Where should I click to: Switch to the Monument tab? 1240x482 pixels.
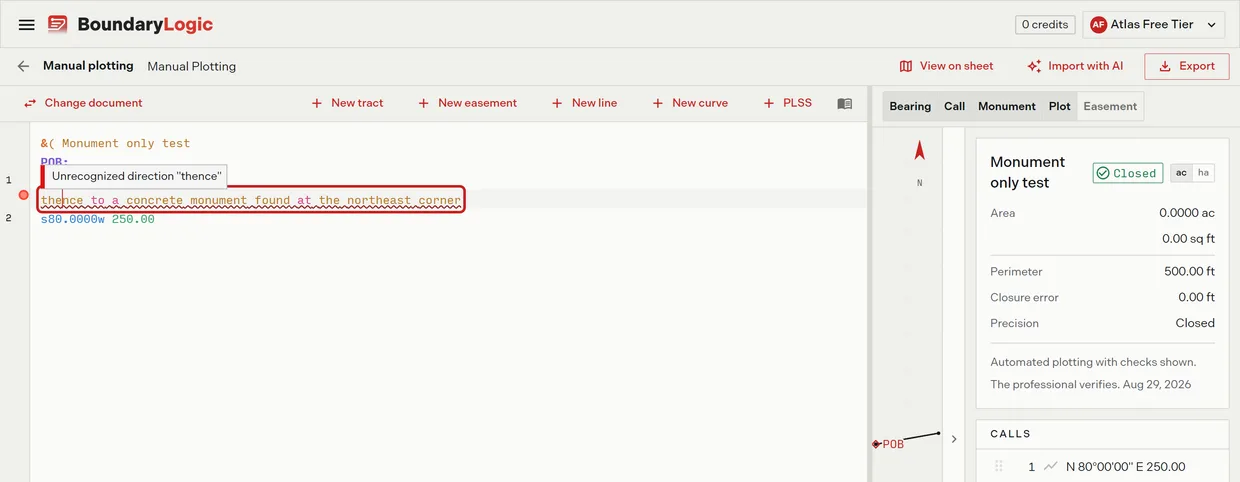coord(1007,106)
